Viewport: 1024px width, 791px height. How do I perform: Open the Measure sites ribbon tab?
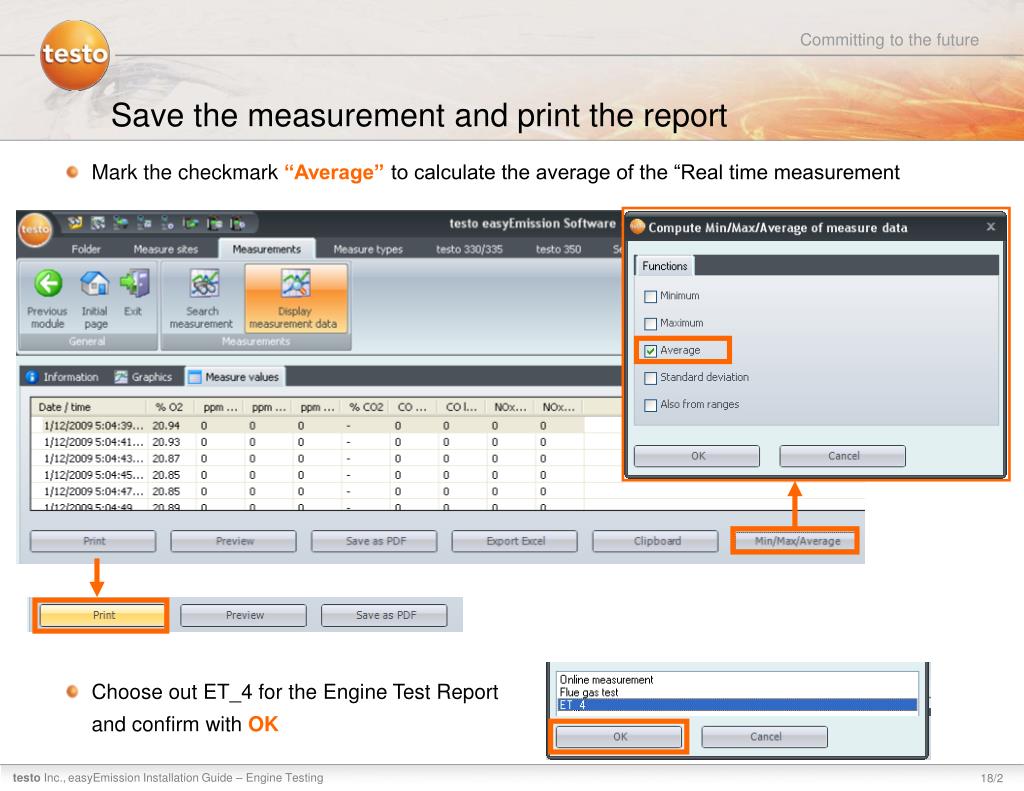(165, 249)
